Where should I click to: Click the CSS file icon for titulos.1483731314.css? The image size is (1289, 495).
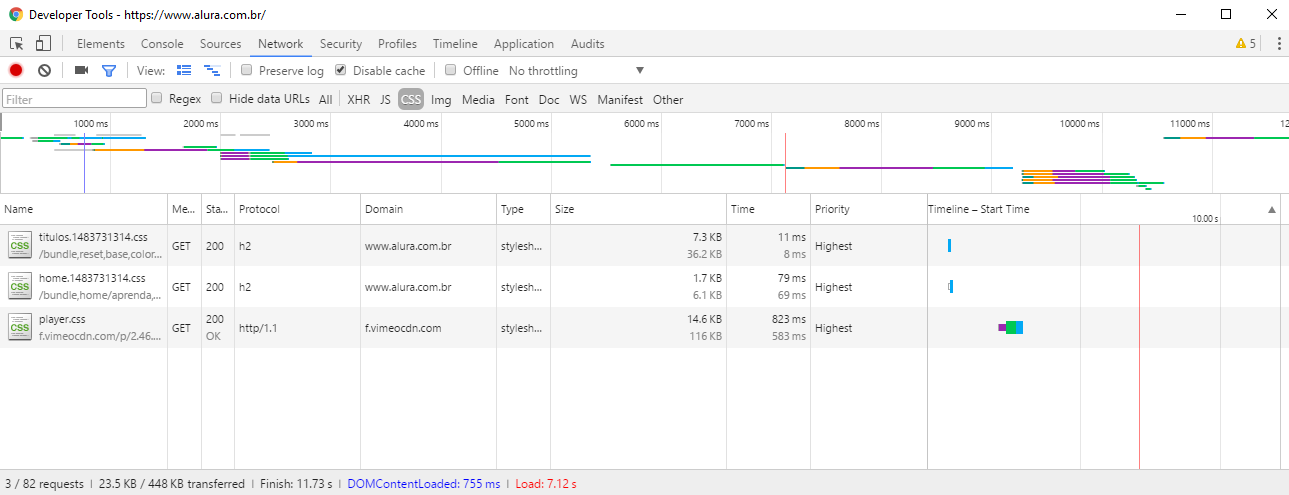click(20, 245)
